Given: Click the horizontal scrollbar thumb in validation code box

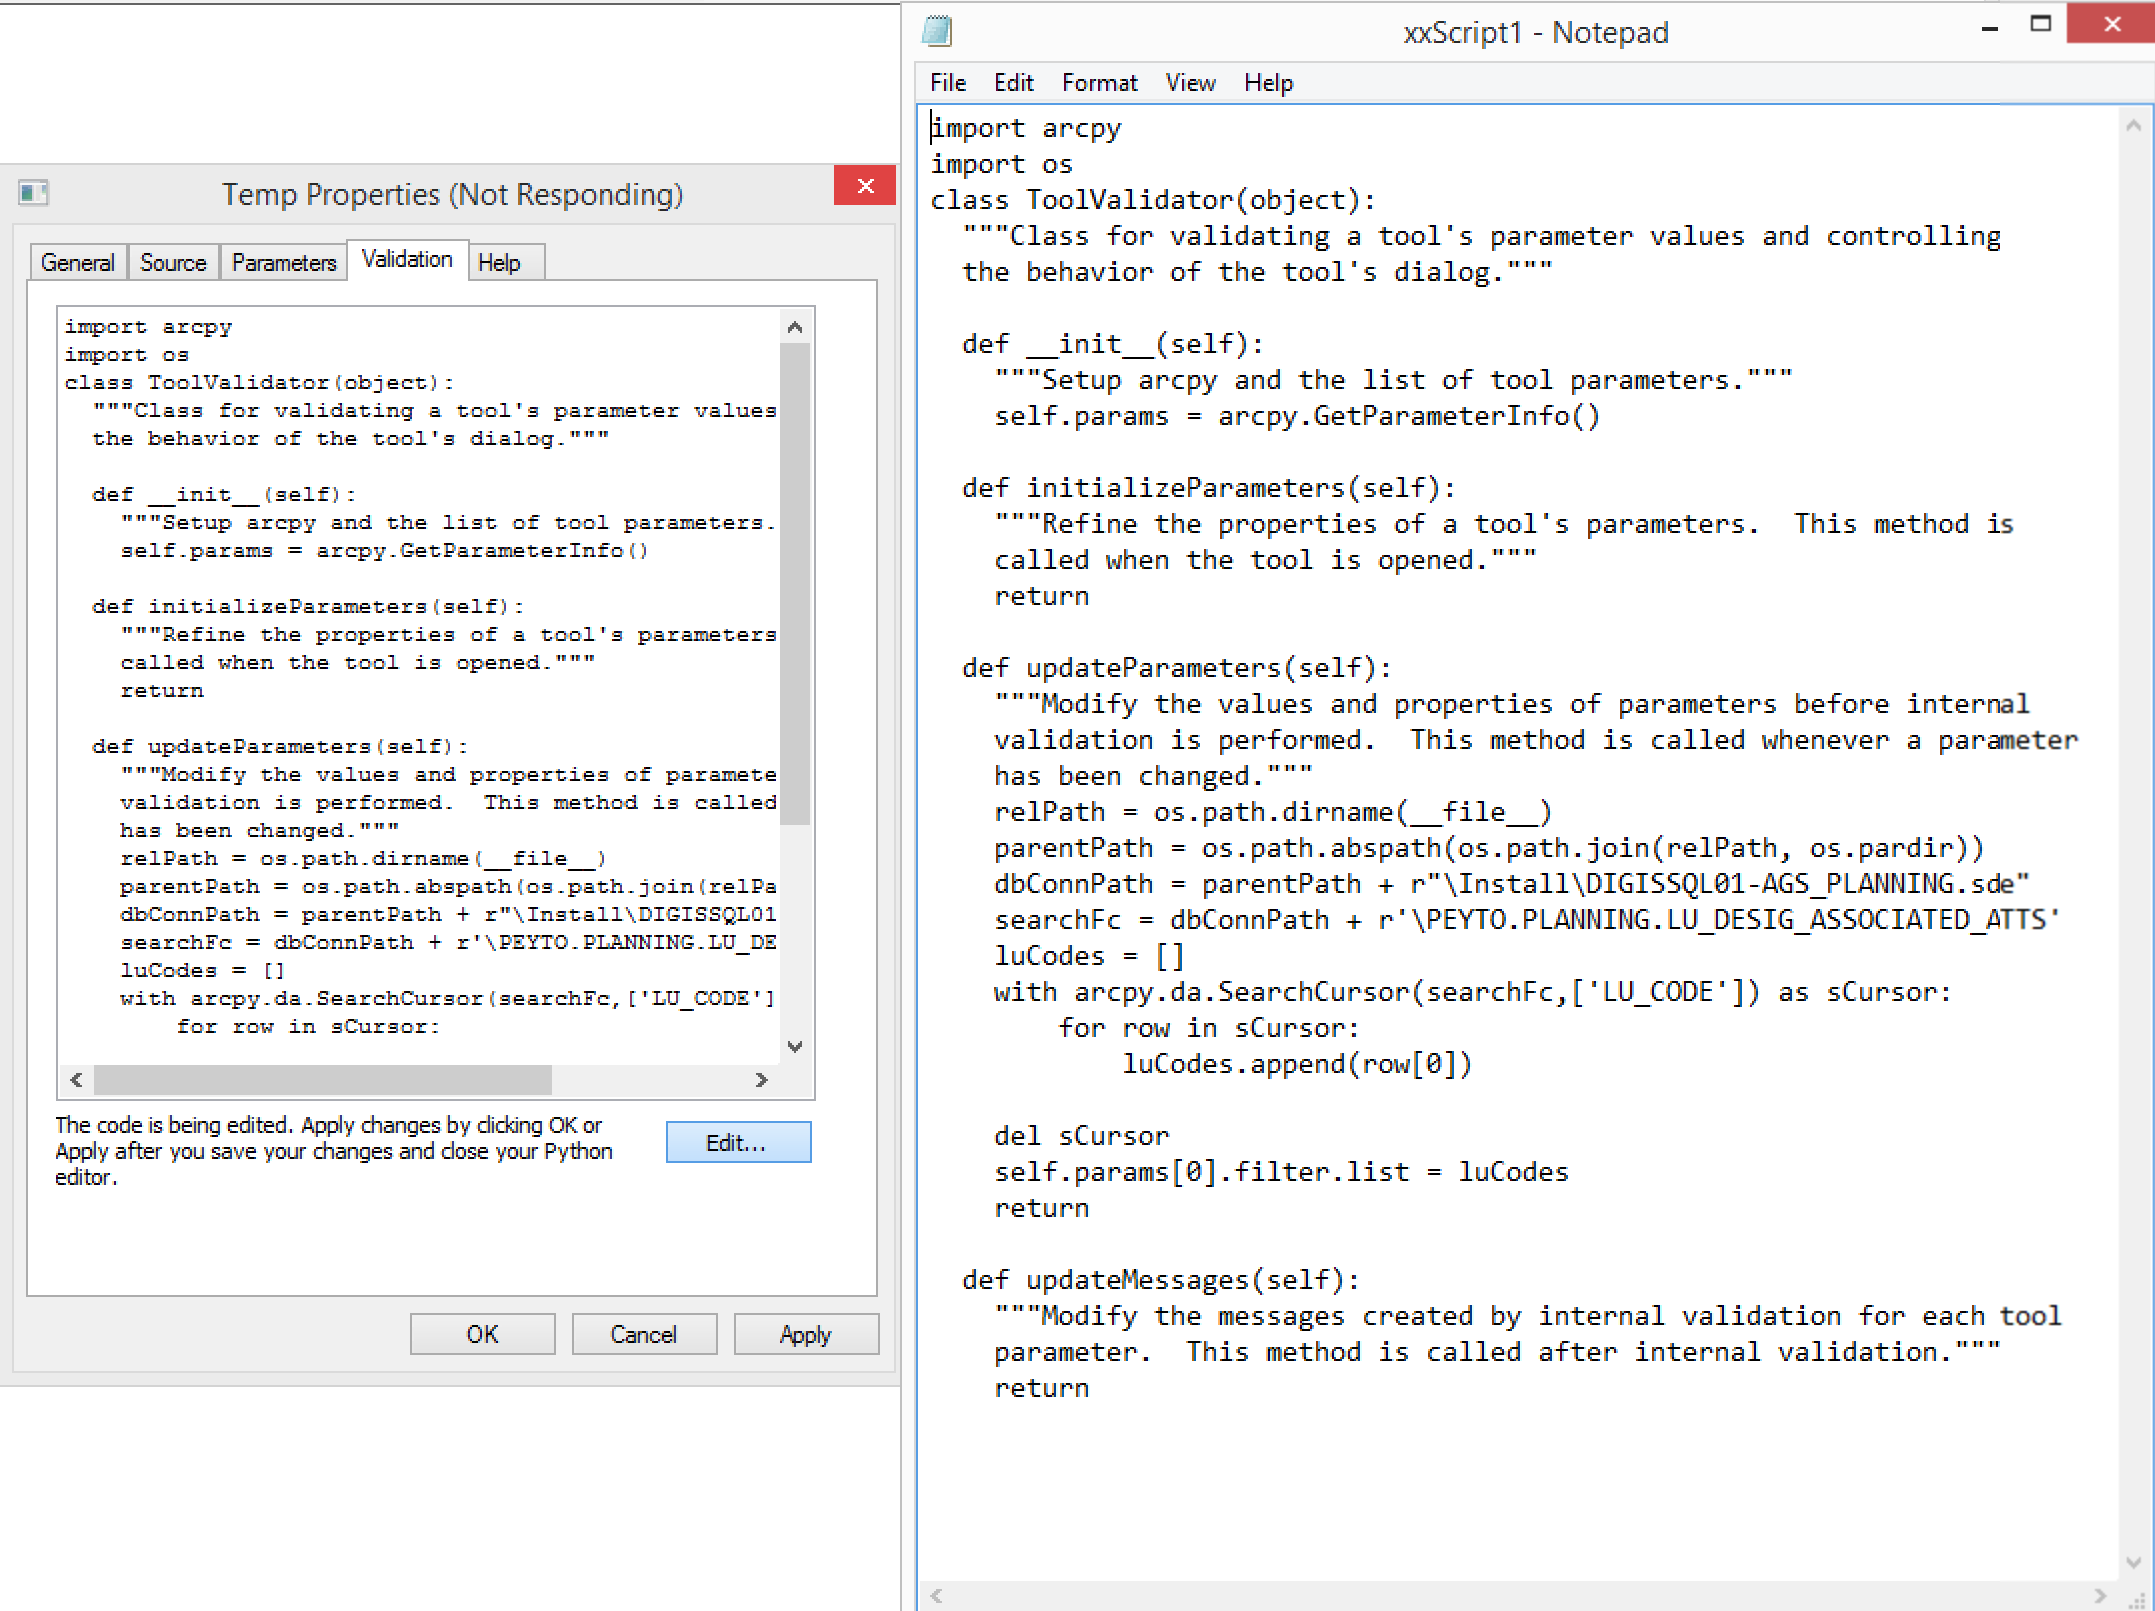Looking at the screenshot, I should pos(322,1080).
